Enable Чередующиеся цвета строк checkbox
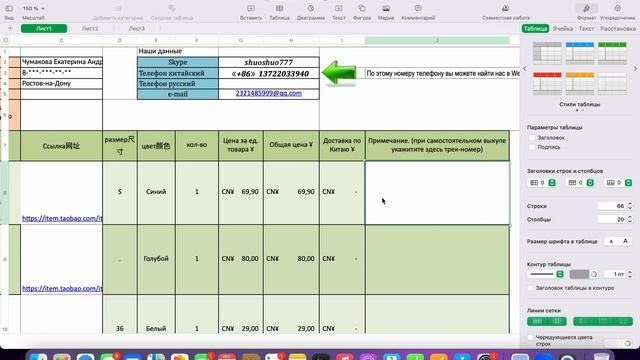Screen dimensions: 640x360 [x=531, y=338]
